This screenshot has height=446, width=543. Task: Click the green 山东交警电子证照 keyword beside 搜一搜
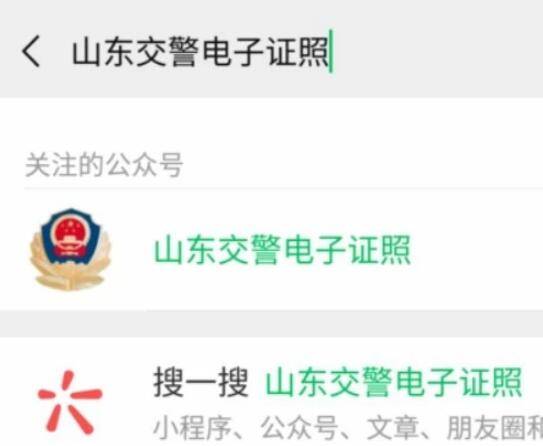(394, 382)
